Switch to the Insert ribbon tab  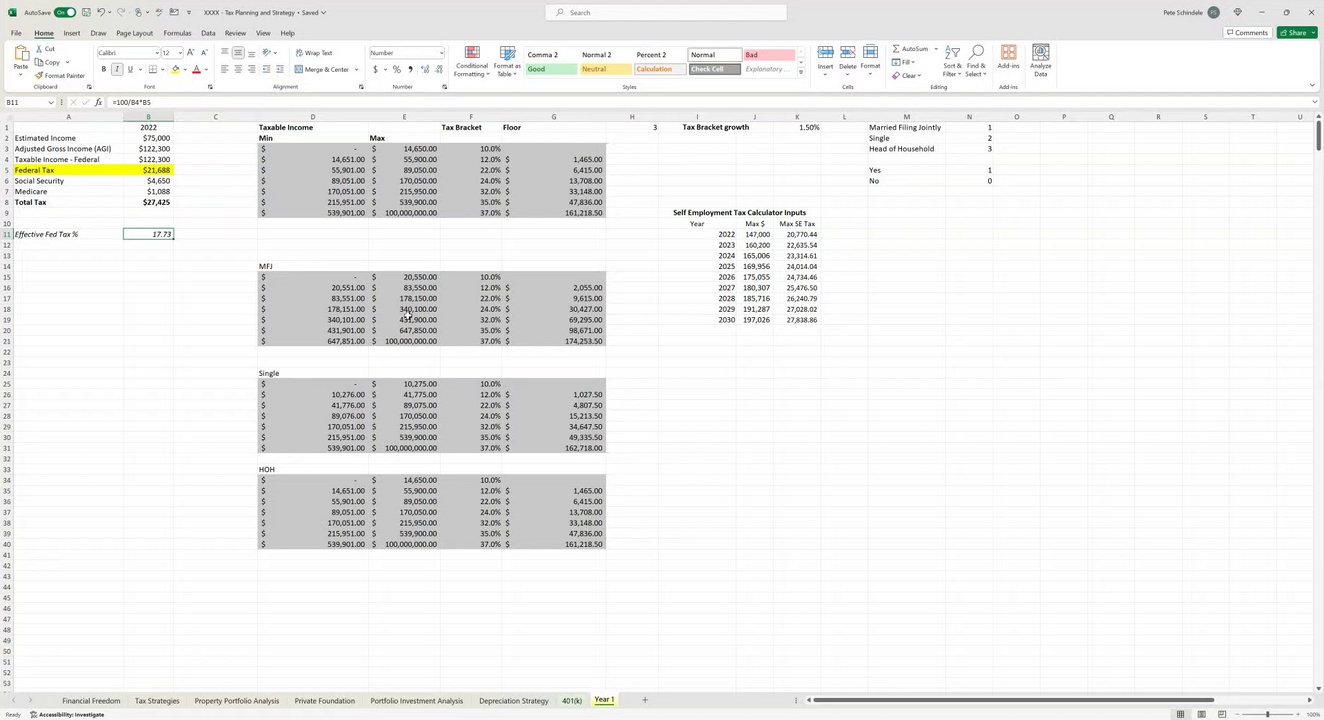point(72,33)
